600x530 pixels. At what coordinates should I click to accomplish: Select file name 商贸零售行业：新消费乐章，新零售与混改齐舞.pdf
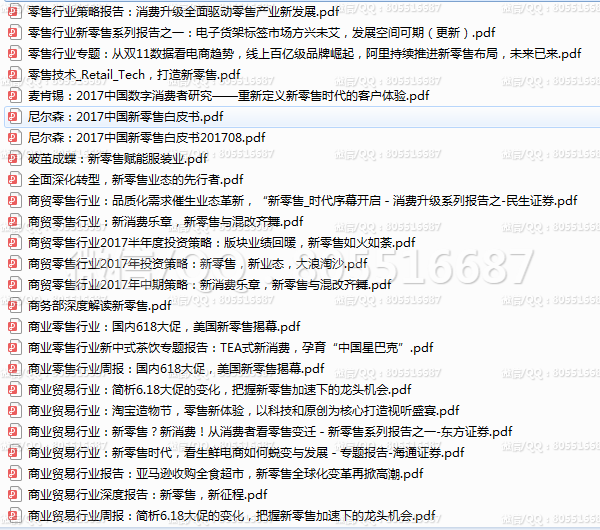click(x=165, y=222)
